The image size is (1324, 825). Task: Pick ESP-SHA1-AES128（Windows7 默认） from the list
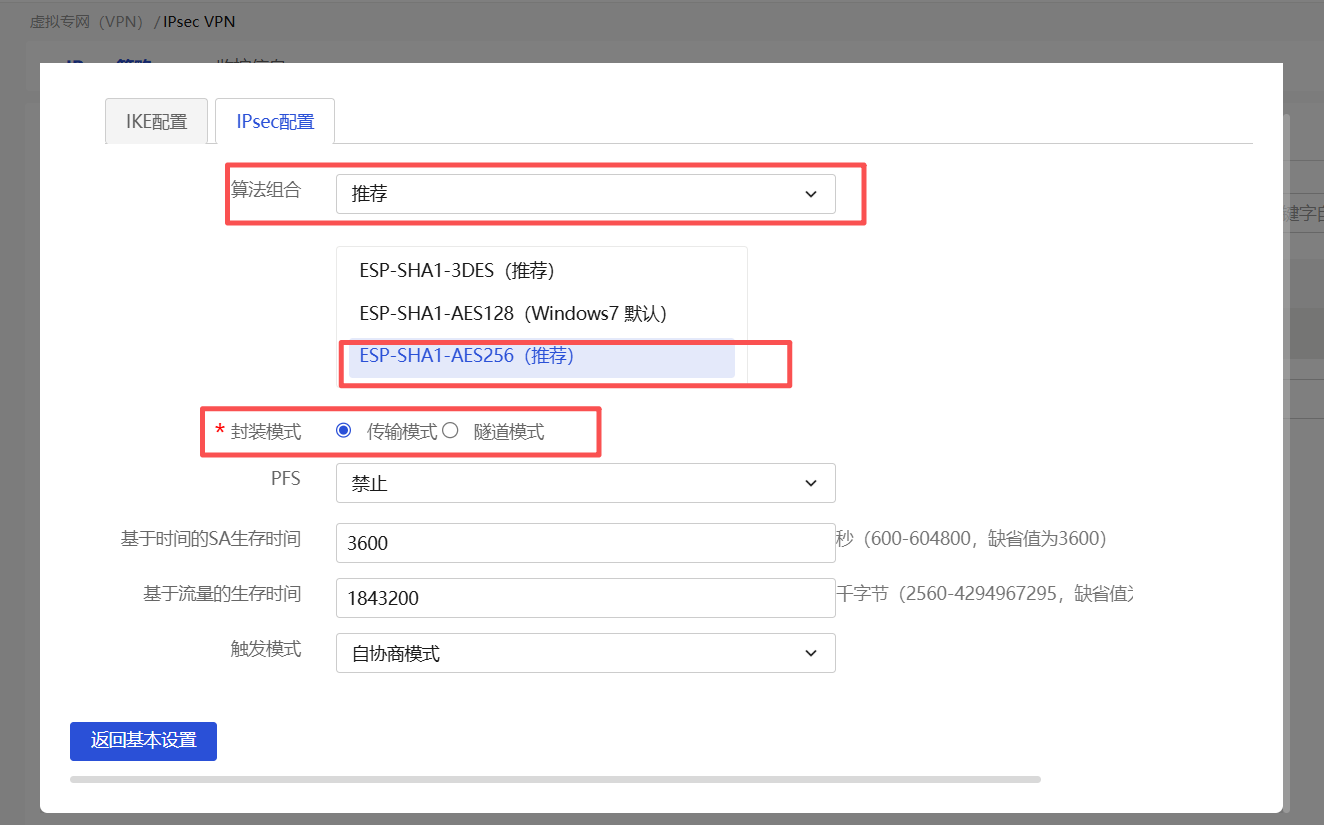pyautogui.click(x=513, y=314)
